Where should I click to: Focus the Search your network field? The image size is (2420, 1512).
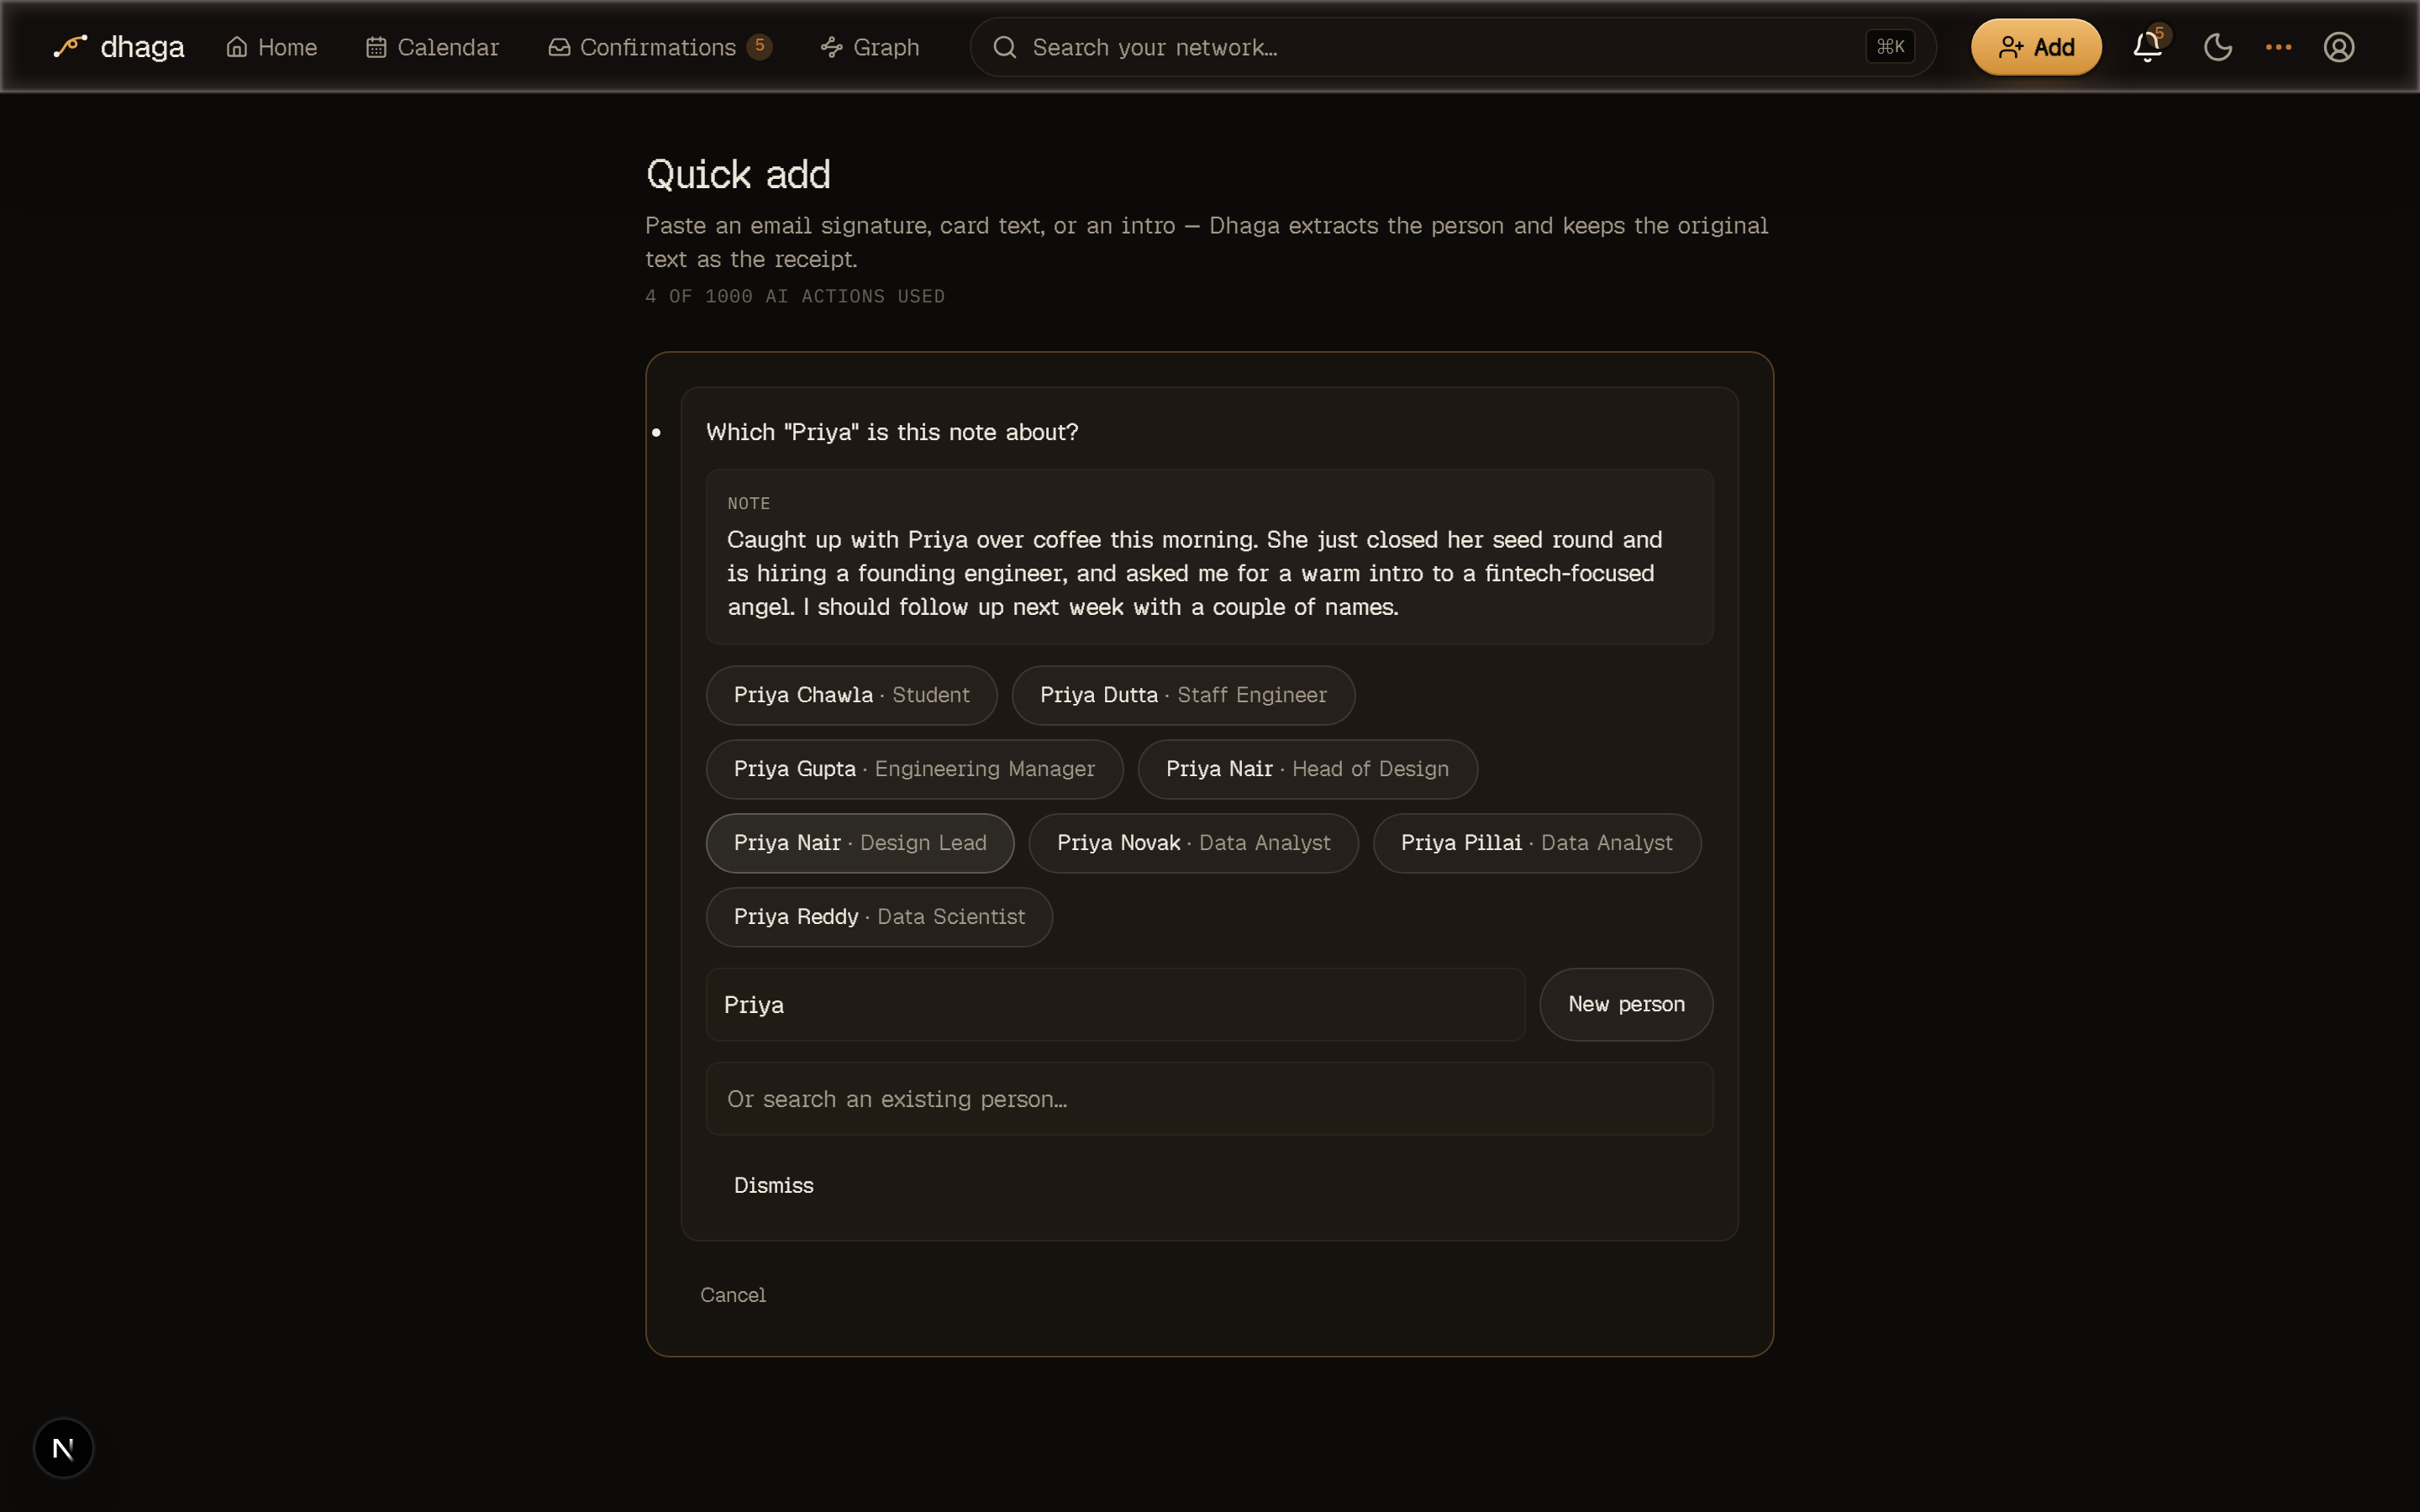[1452, 47]
